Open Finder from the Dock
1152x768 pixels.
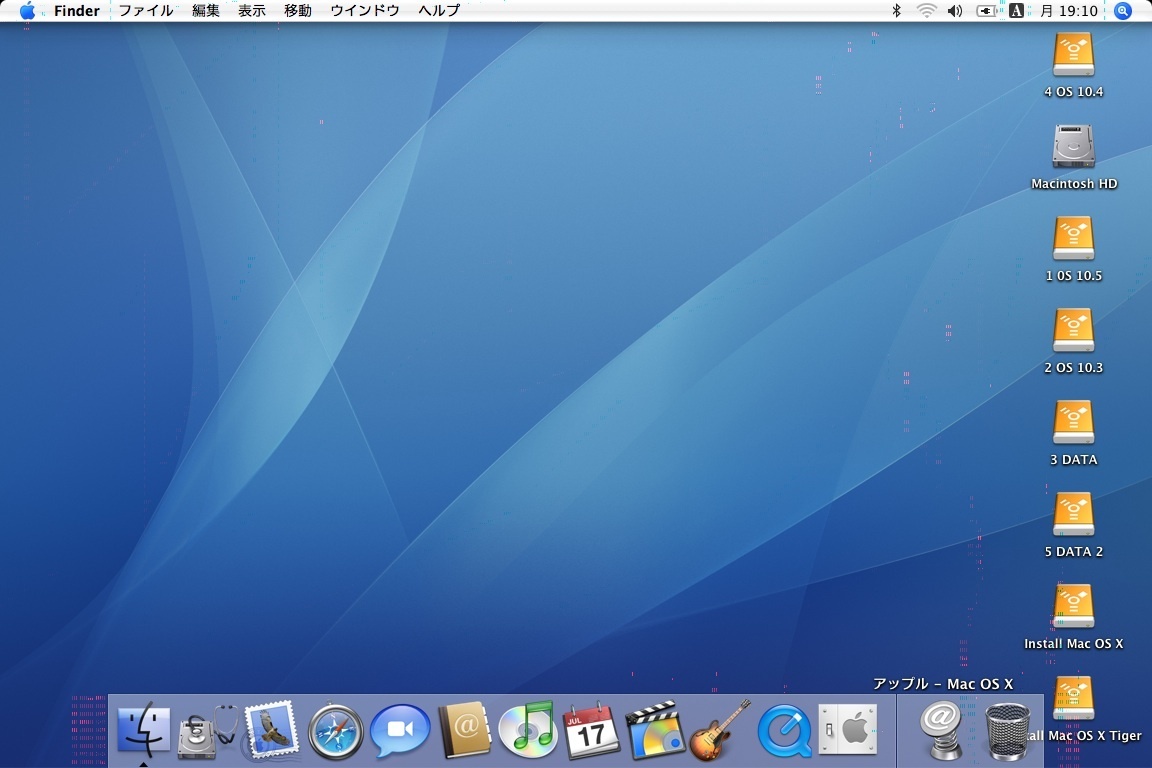144,730
